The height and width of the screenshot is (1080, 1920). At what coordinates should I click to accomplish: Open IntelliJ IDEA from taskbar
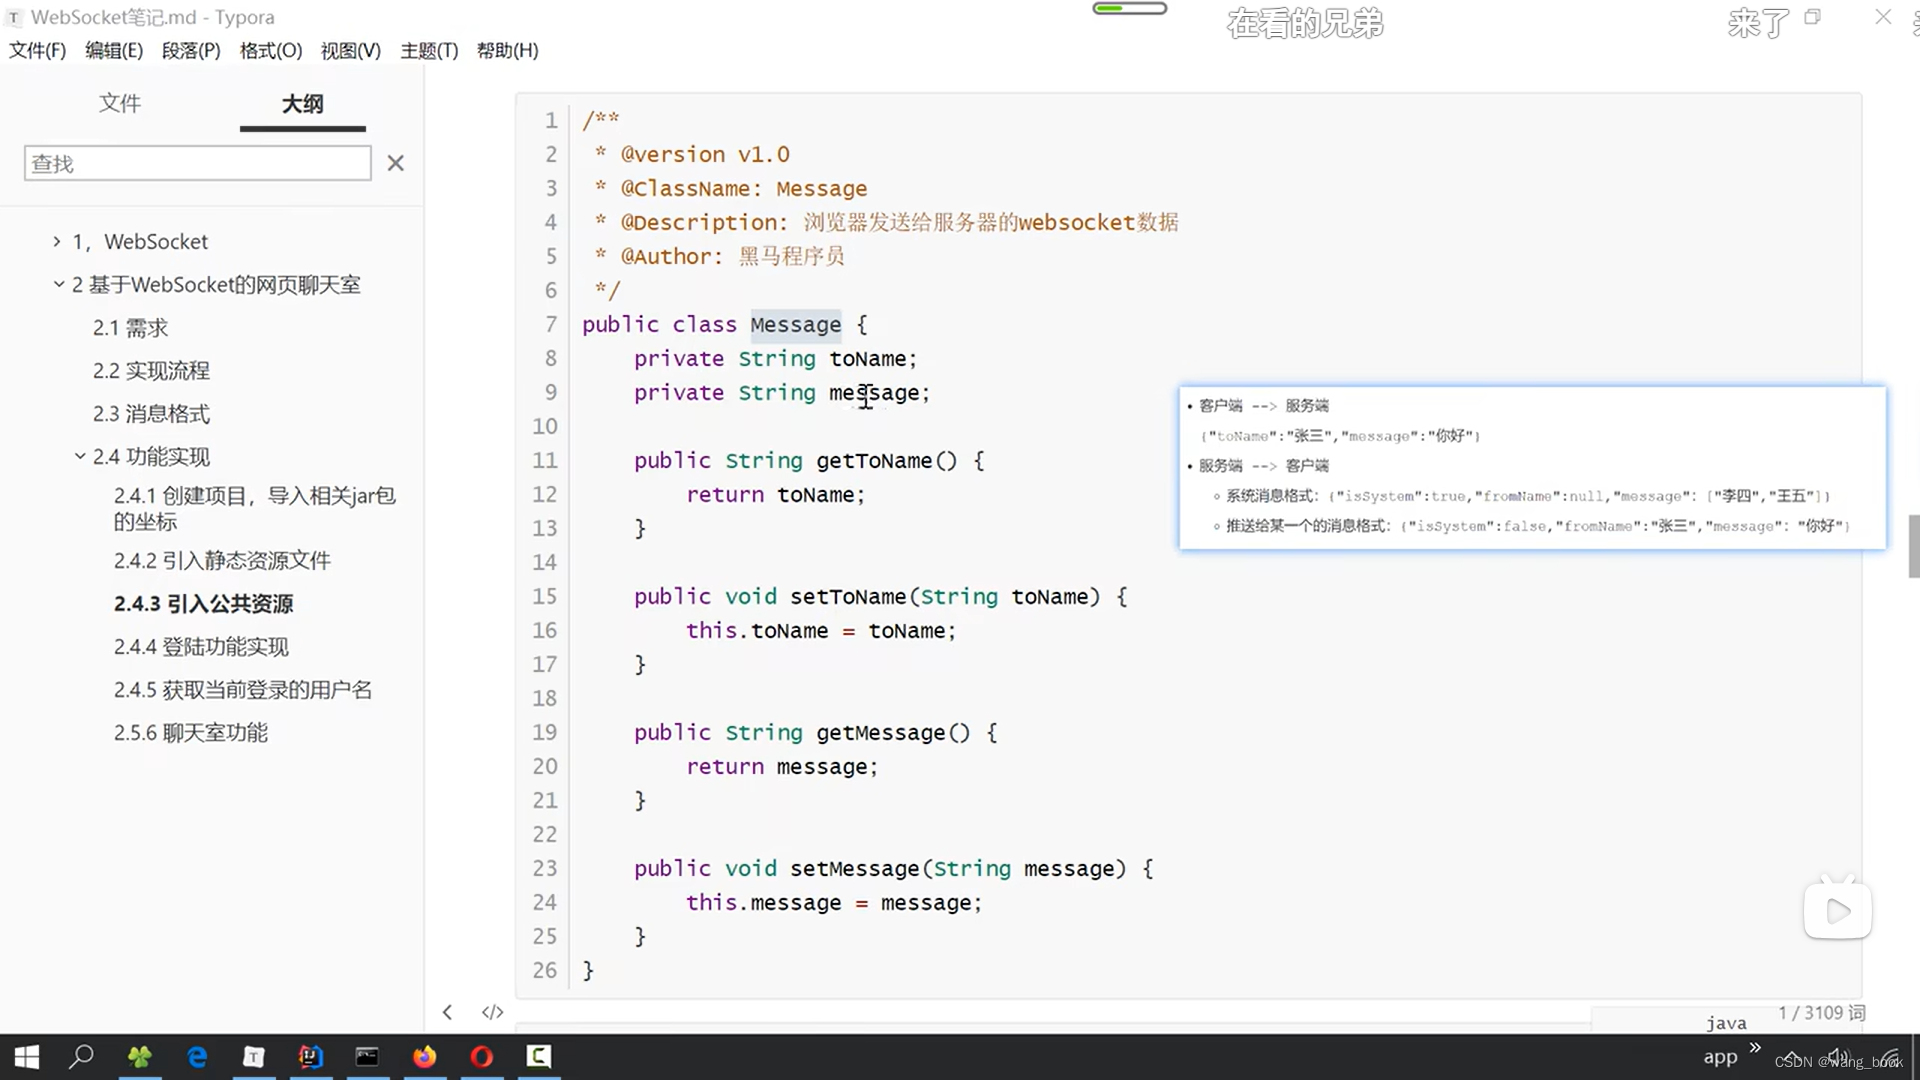point(310,1056)
